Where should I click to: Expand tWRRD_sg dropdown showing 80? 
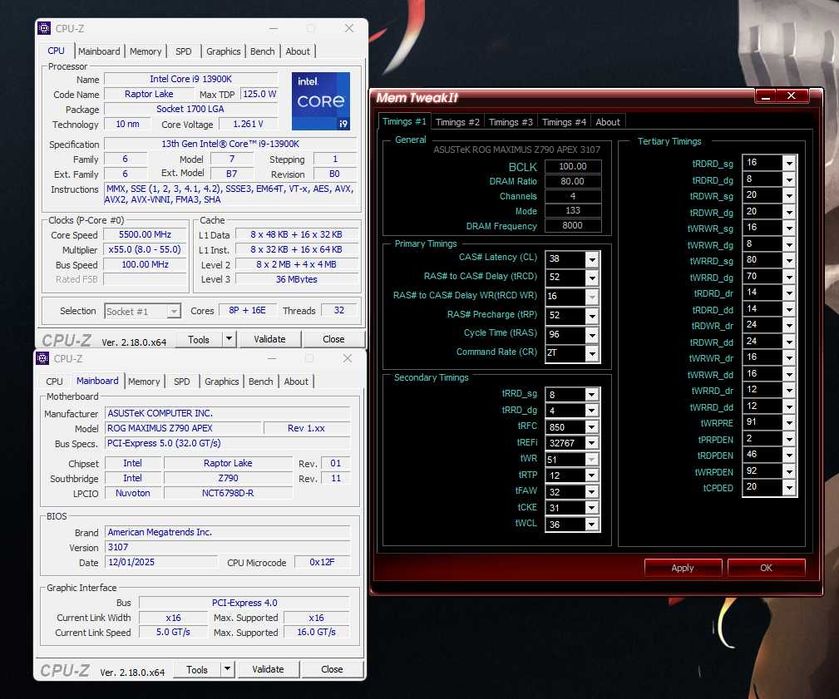[789, 260]
